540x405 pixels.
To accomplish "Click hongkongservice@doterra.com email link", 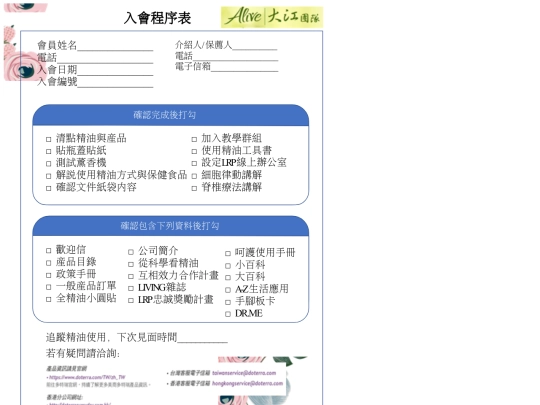I will [x=248, y=383].
